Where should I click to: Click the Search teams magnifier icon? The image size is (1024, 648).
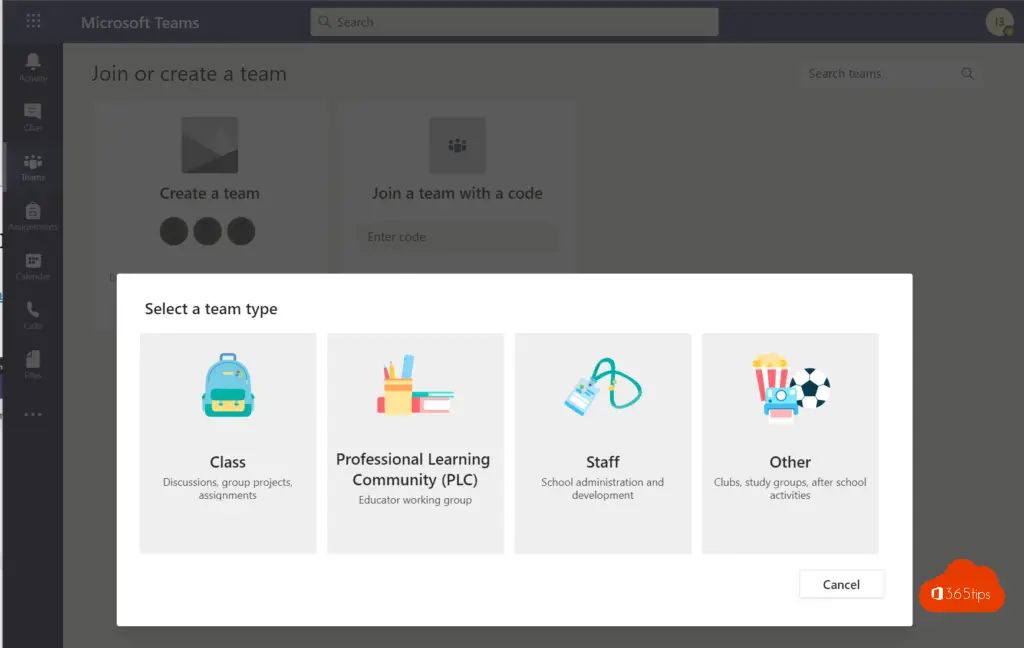[x=967, y=74]
